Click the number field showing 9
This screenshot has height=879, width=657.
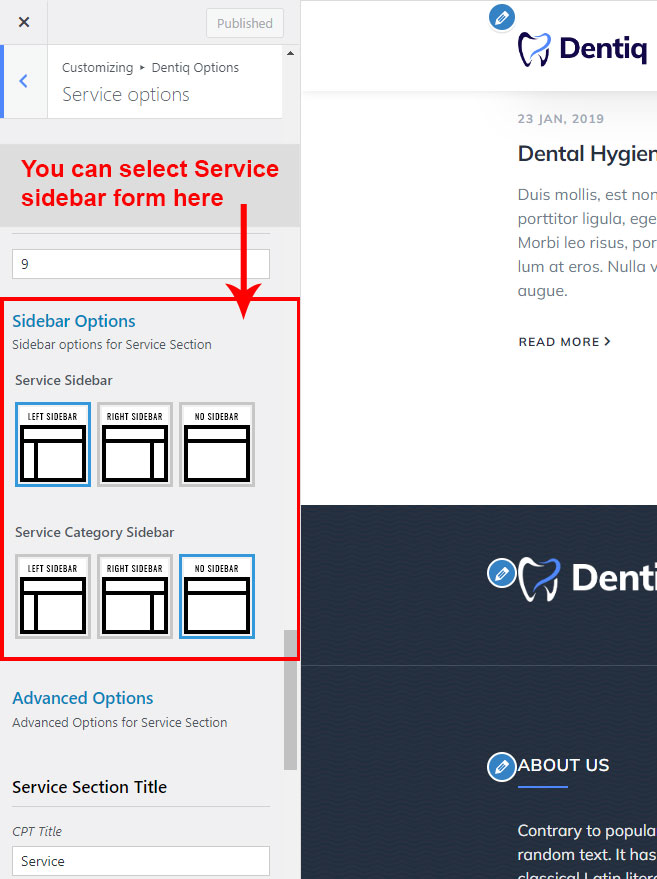(x=141, y=264)
